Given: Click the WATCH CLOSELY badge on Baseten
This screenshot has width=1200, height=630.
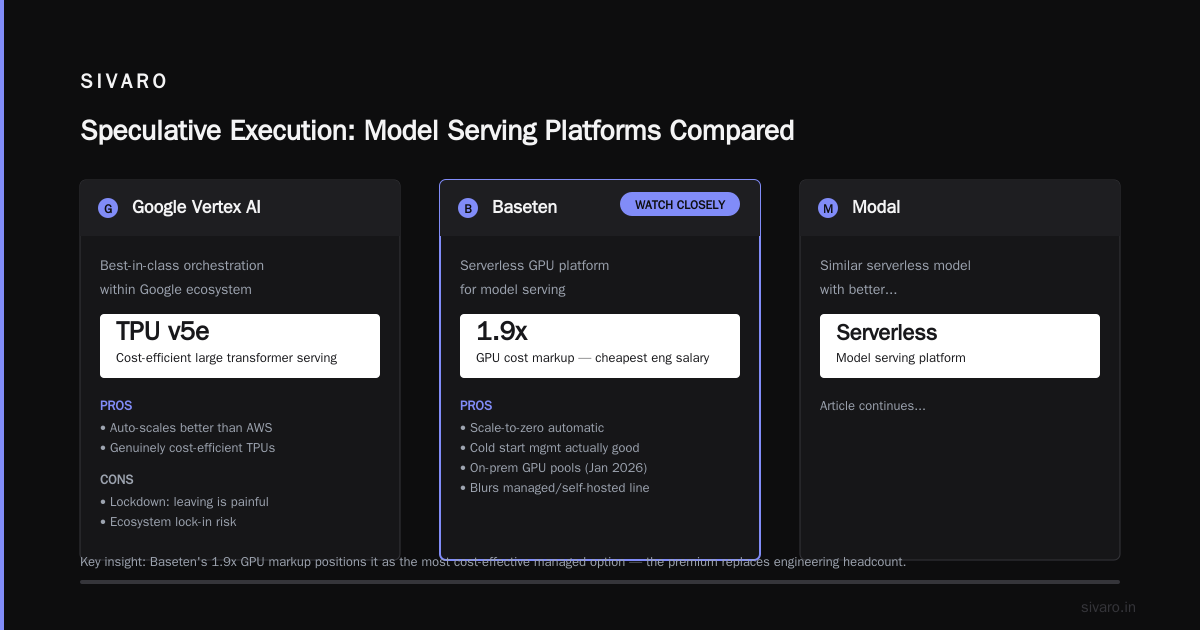Looking at the screenshot, I should point(680,204).
